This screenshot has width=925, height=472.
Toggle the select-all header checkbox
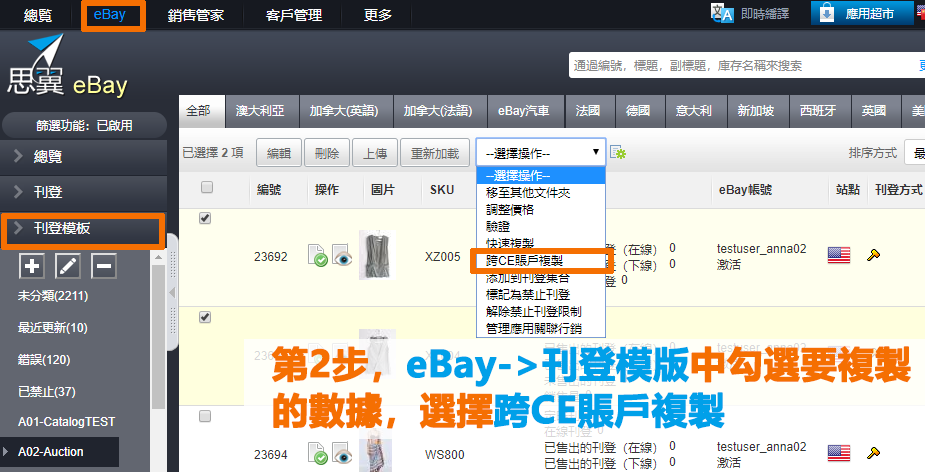click(x=206, y=188)
